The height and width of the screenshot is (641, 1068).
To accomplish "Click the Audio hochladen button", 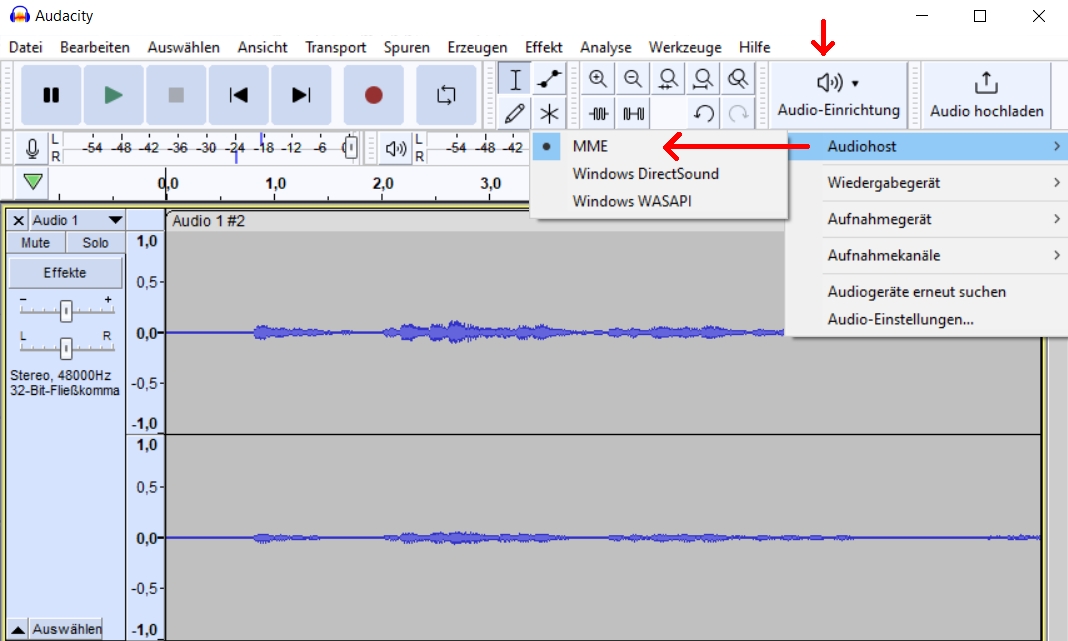I will 986,95.
